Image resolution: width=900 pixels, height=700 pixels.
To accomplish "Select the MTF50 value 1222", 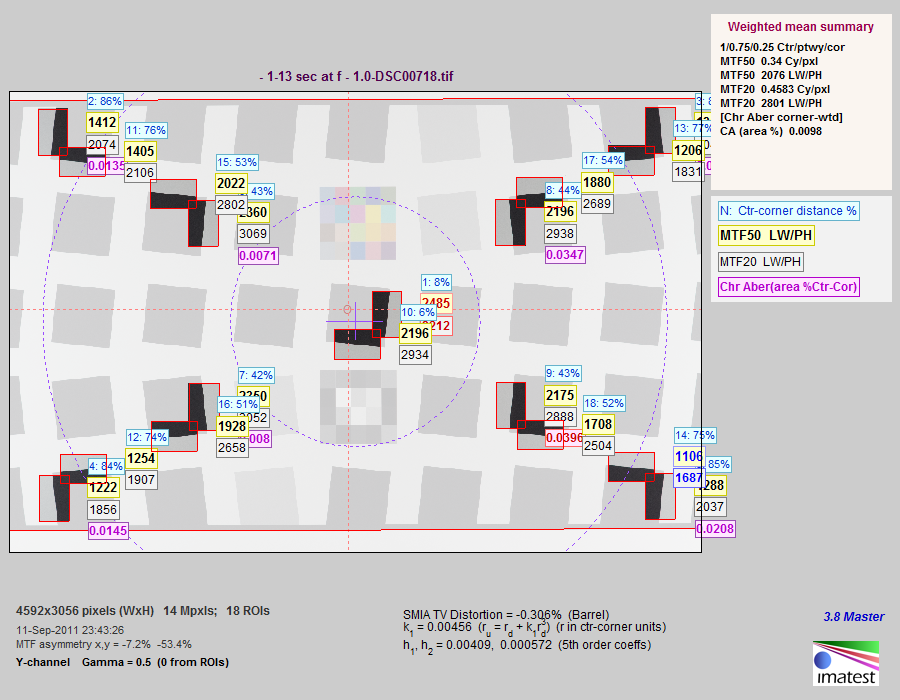I will [103, 488].
